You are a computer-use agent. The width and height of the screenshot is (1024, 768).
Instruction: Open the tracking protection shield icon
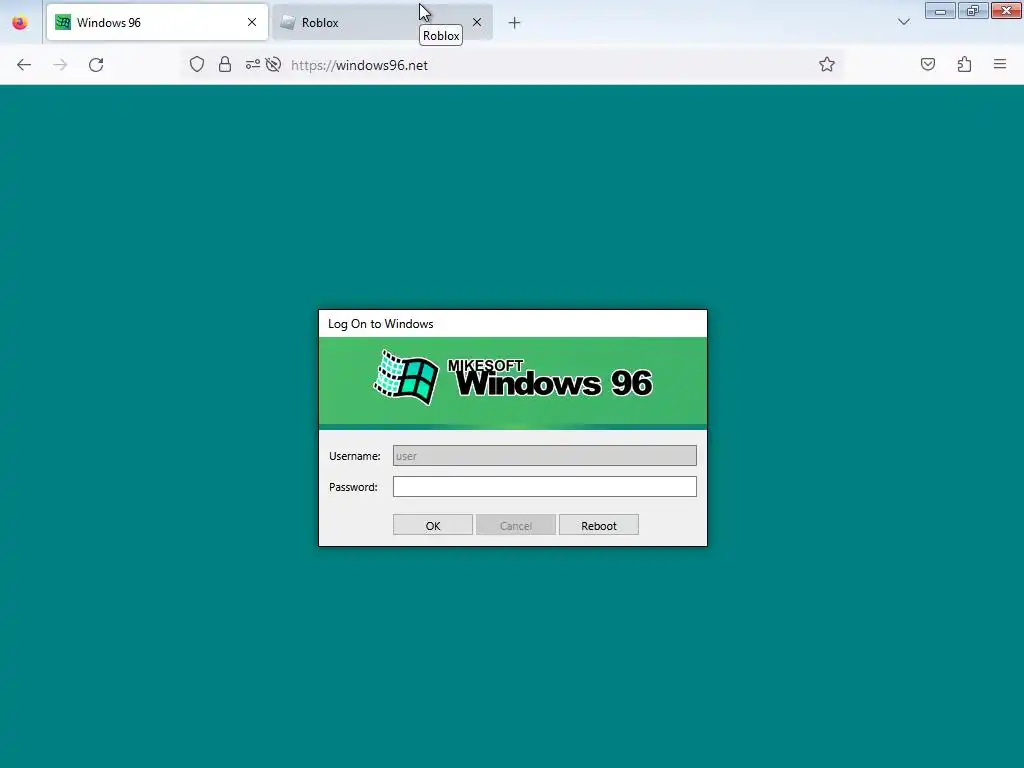[x=197, y=64]
